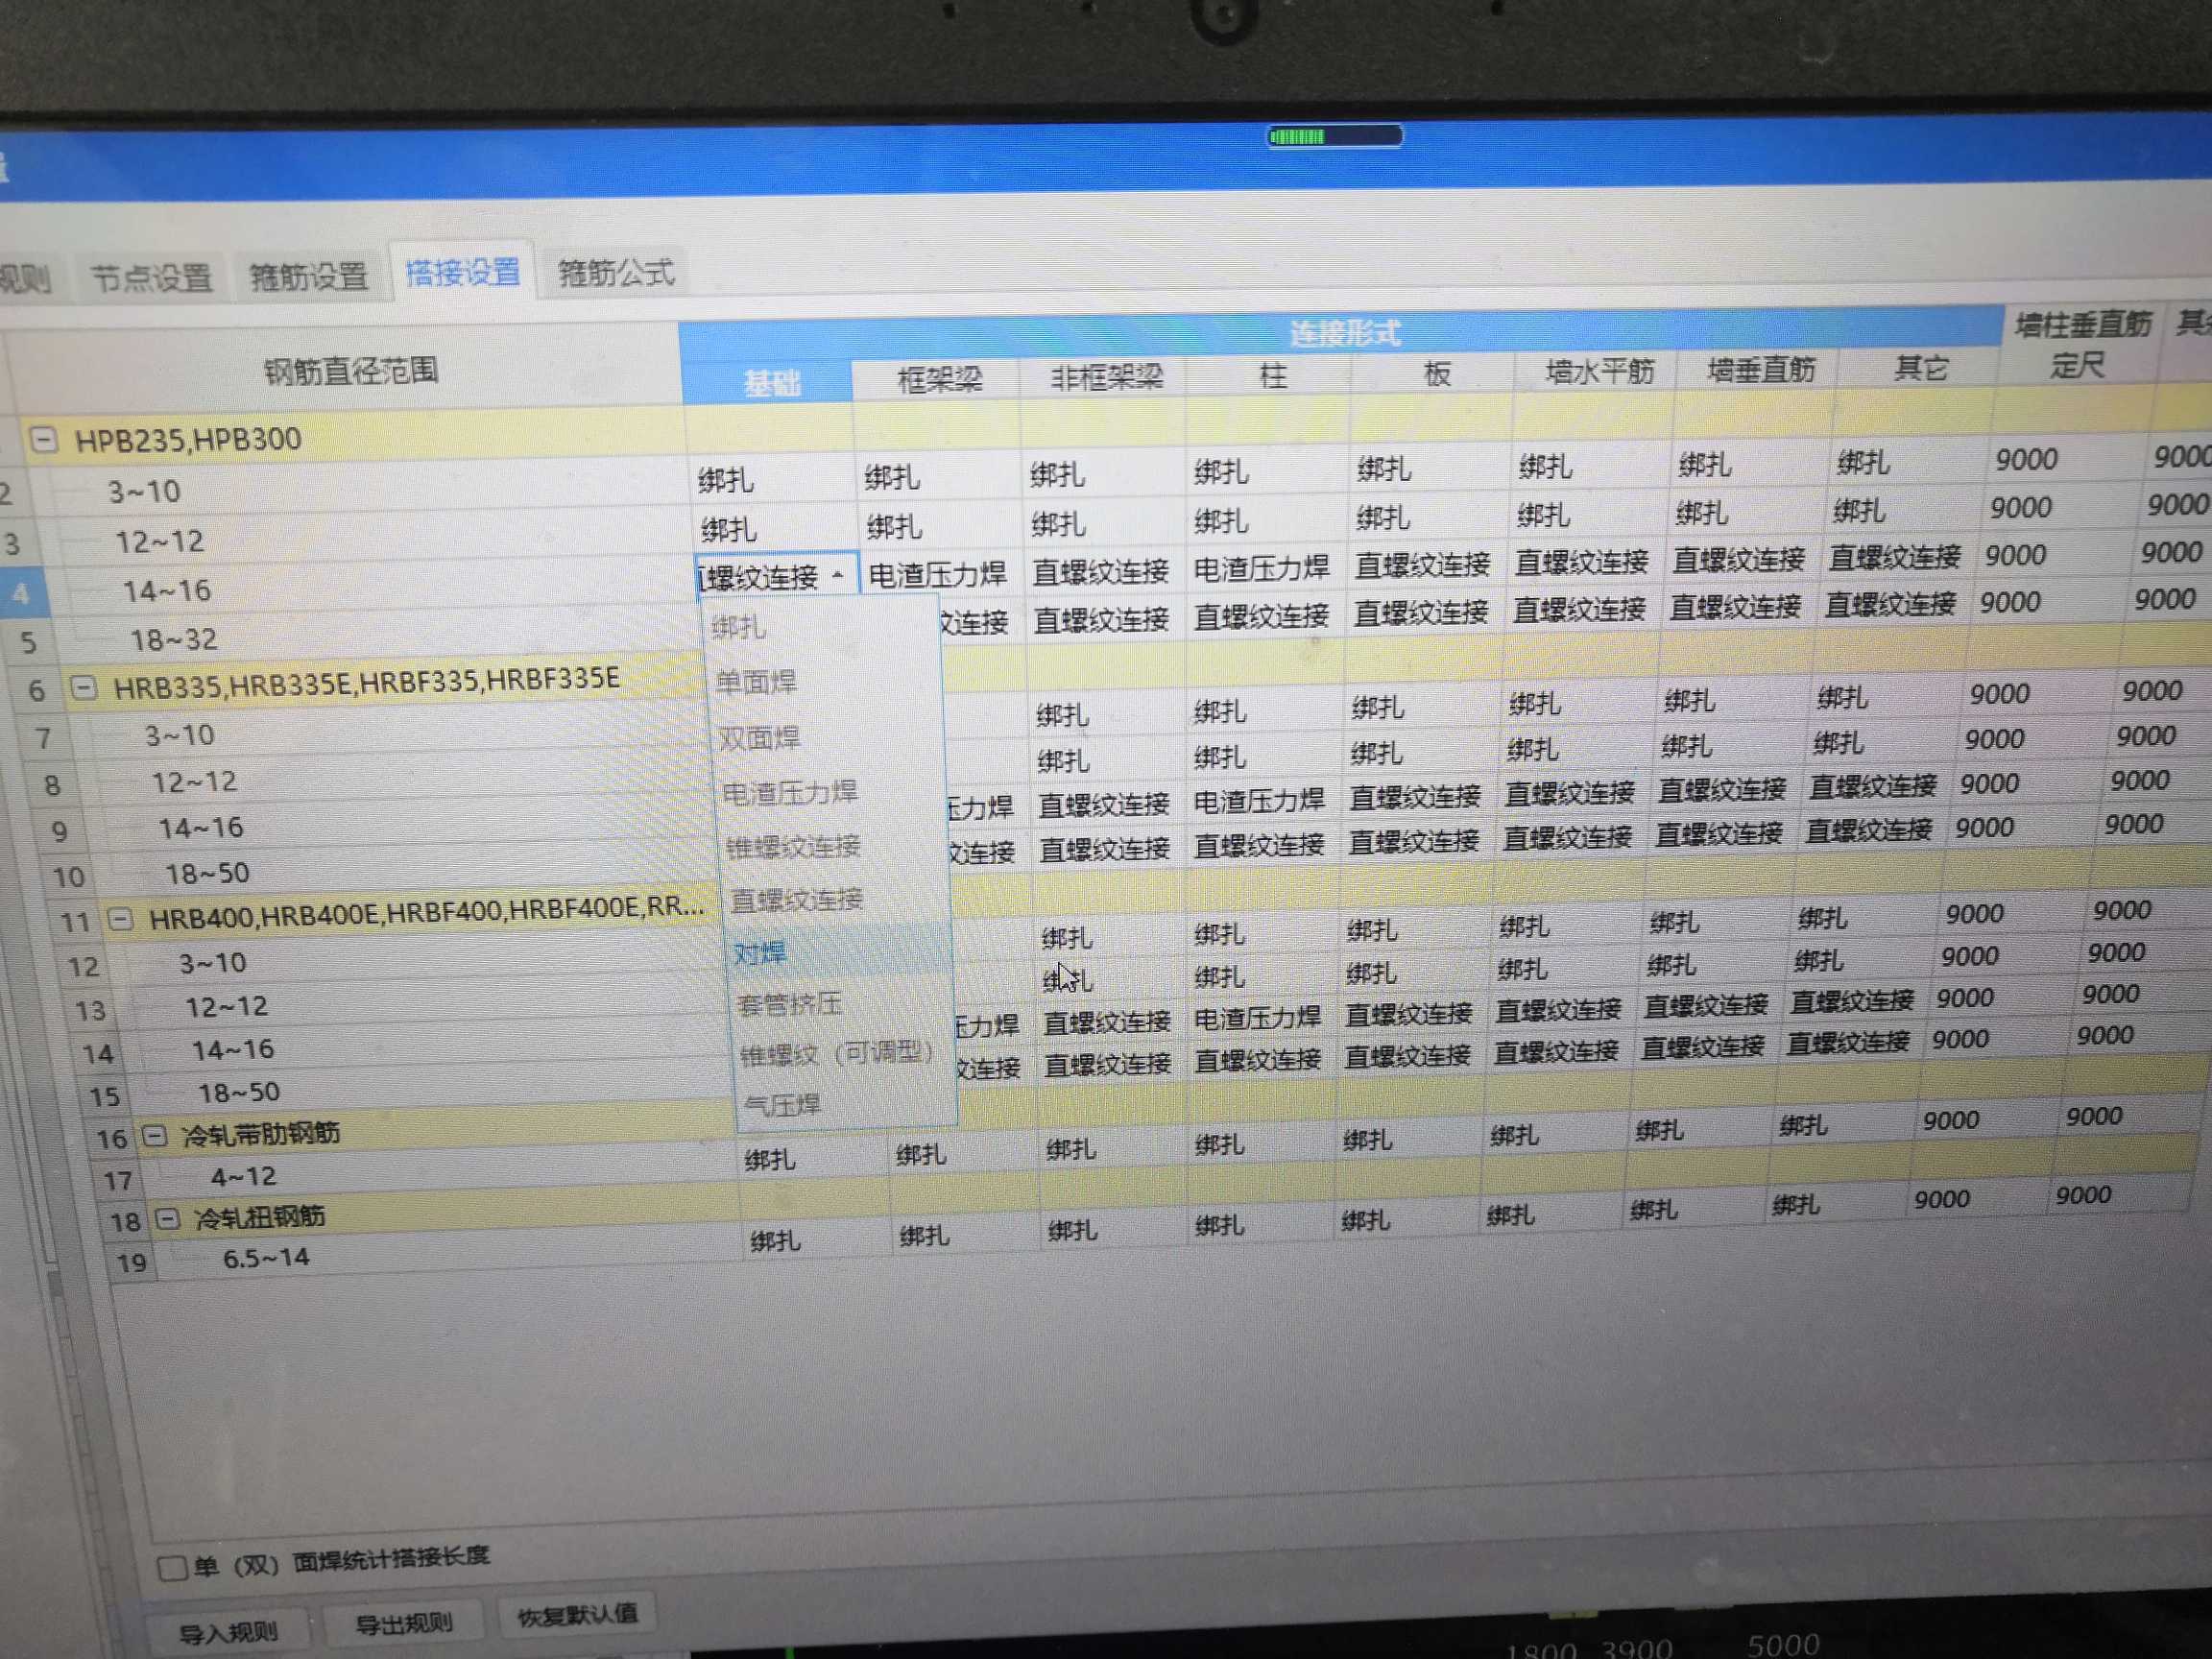Open the 箍筋公式 tab
This screenshot has width=2212, height=1659.
(x=616, y=271)
